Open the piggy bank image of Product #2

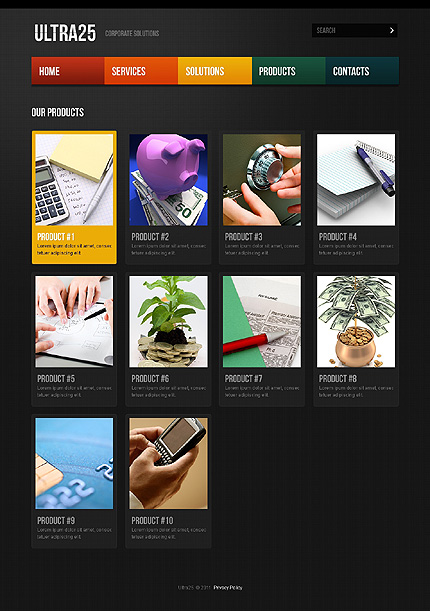(x=168, y=180)
